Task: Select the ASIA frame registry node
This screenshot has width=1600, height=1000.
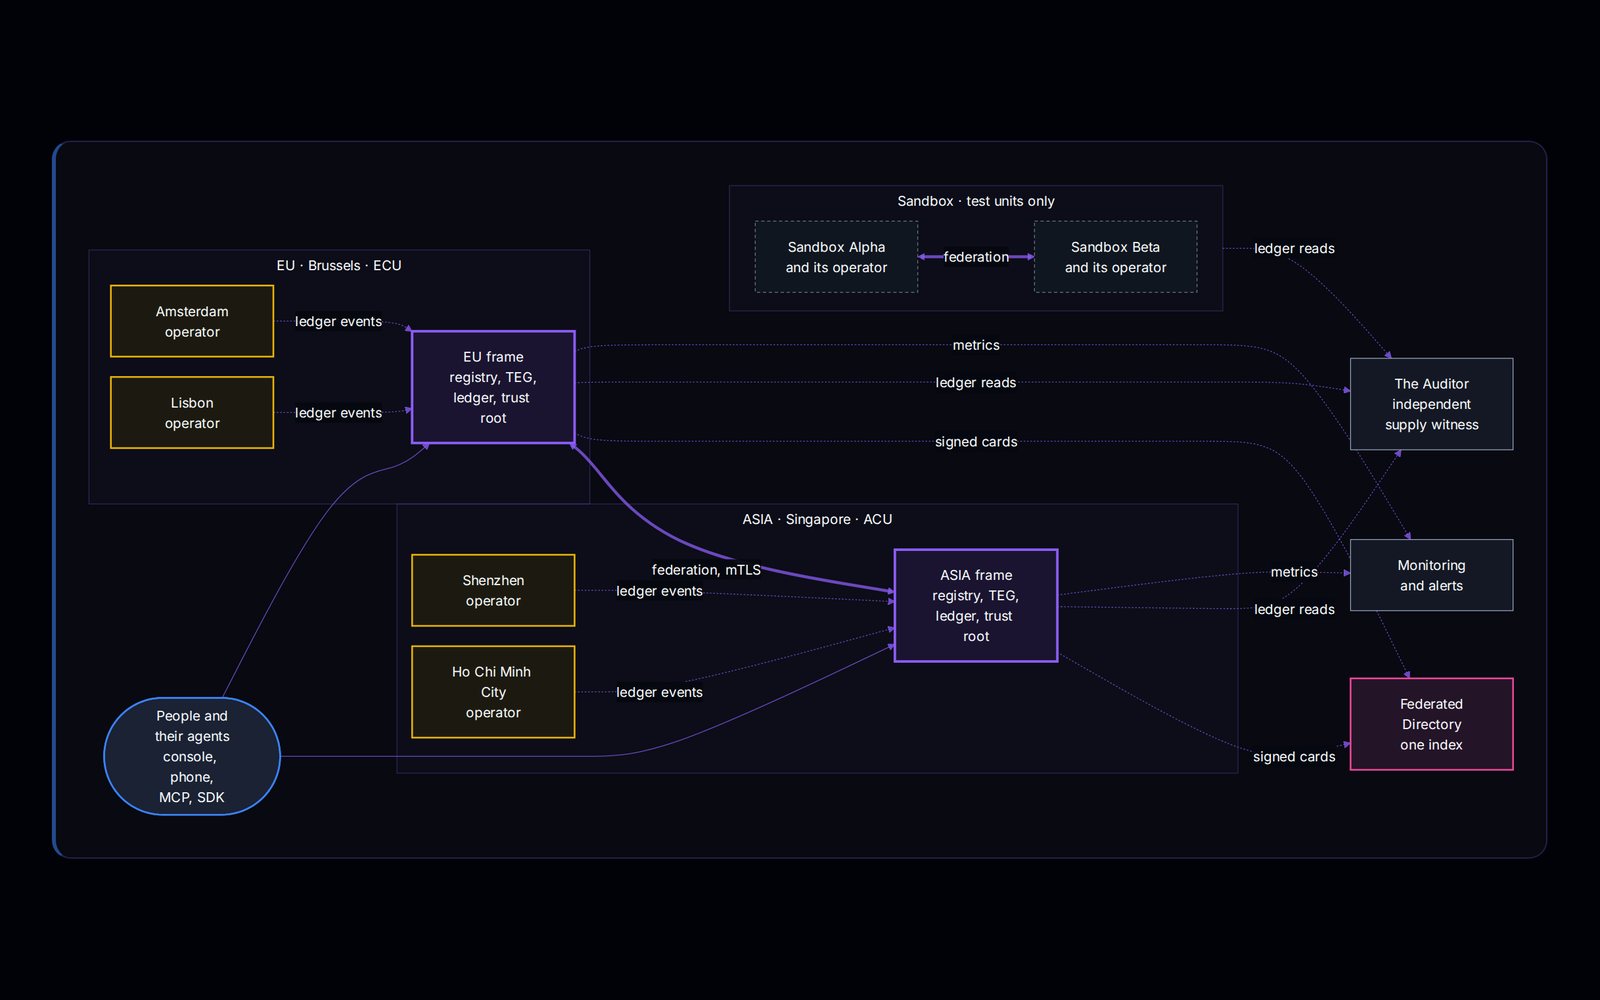Action: [x=976, y=605]
